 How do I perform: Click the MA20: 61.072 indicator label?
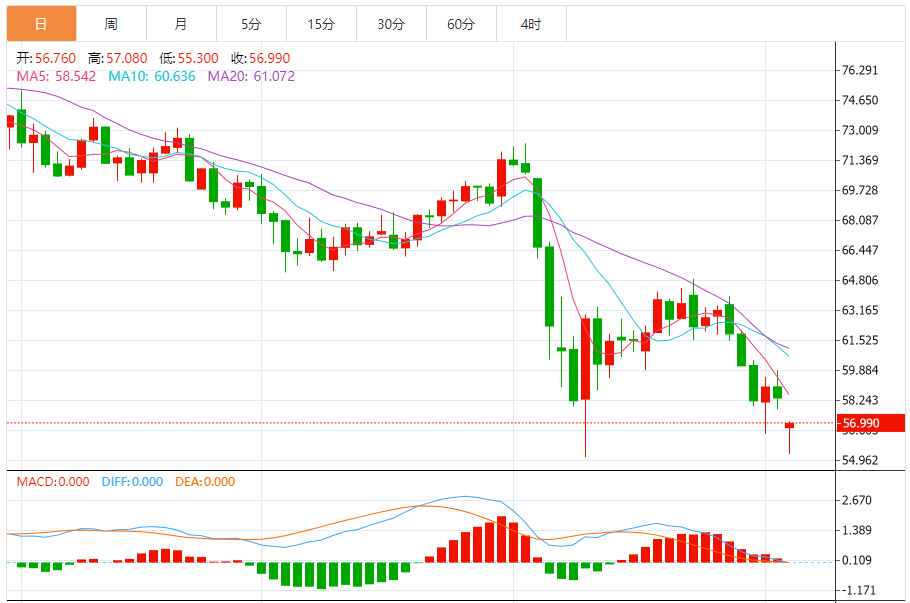tap(251, 76)
